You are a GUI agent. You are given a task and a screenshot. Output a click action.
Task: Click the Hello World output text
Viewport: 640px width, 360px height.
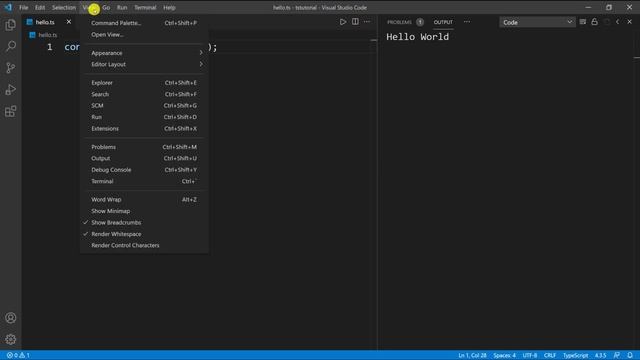click(x=418, y=37)
